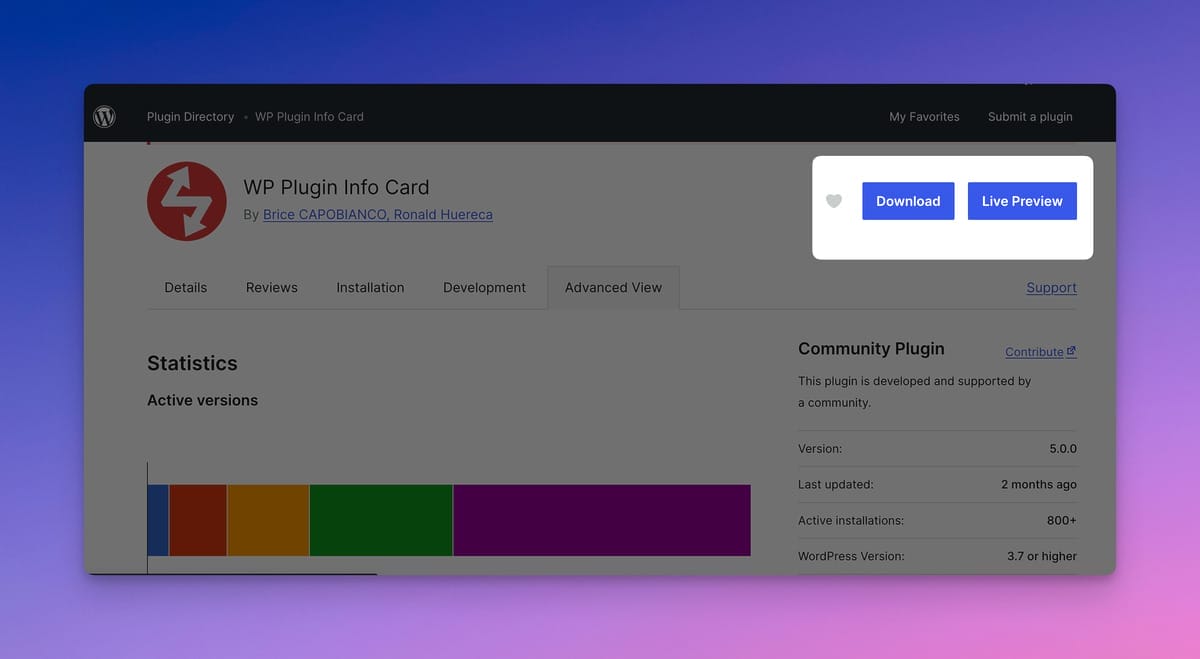Click the green segment of versions chart
Image resolution: width=1200 pixels, height=659 pixels.
click(x=381, y=520)
